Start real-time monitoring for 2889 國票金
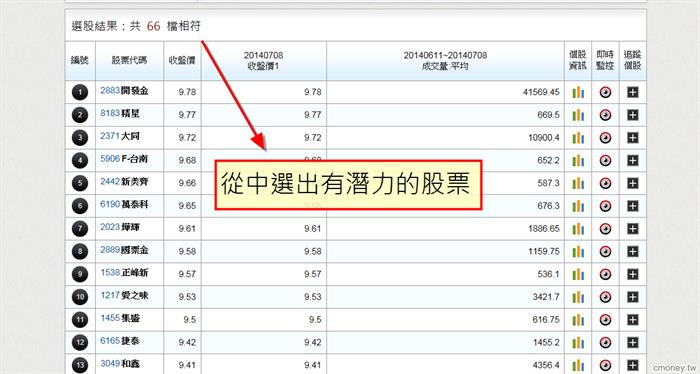This screenshot has height=374, width=700. [x=605, y=252]
